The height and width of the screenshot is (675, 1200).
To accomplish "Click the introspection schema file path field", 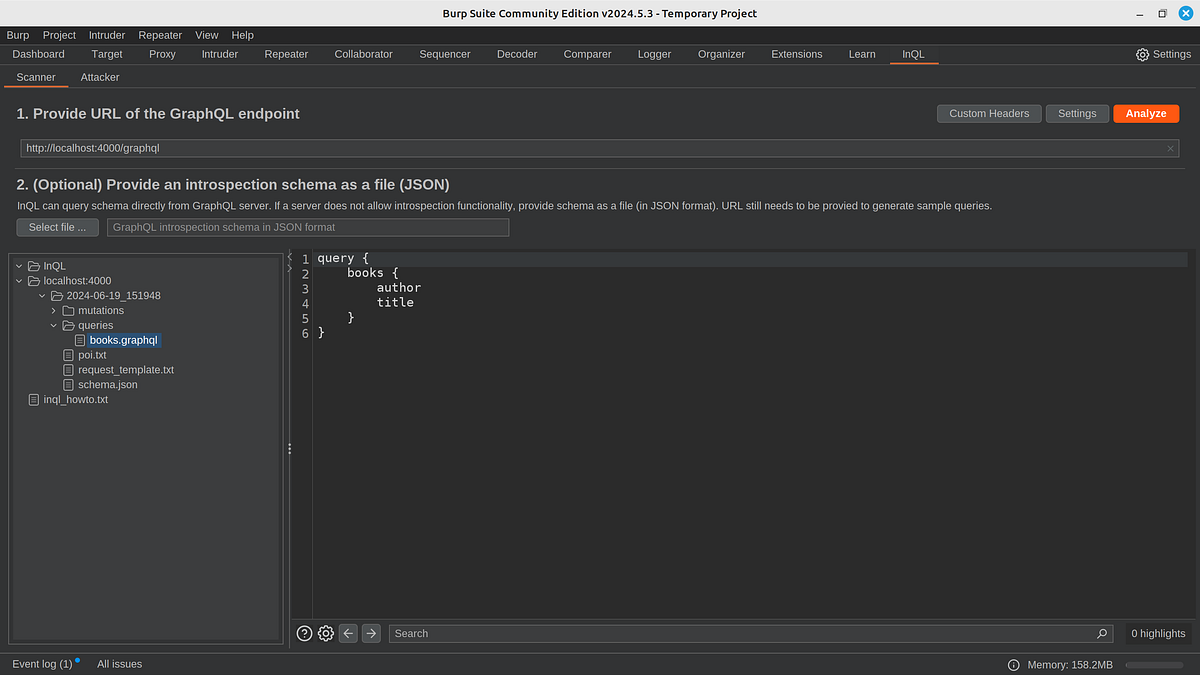I will pyautogui.click(x=308, y=227).
